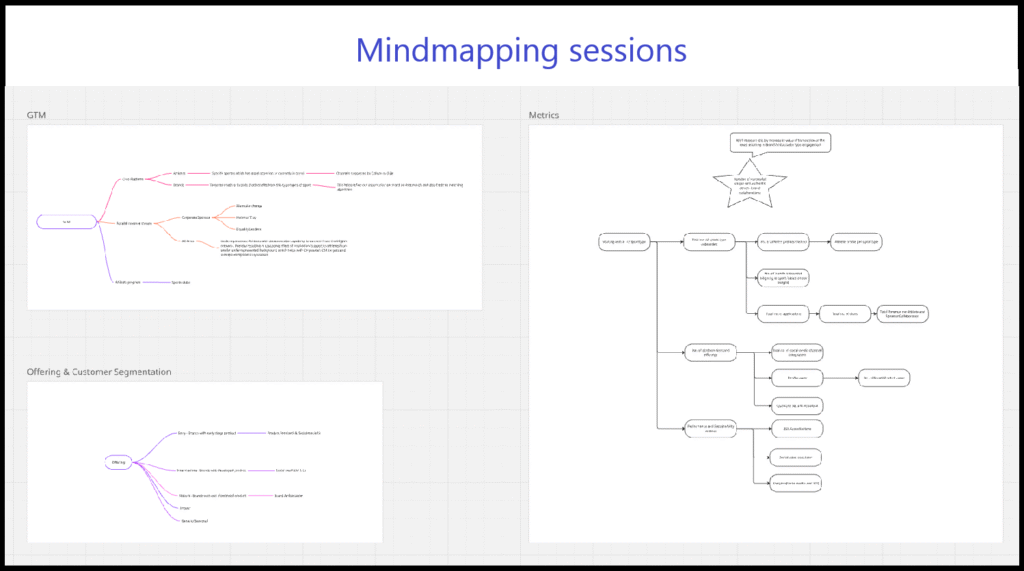This screenshot has height=571, width=1024.
Task: Select the Brands node in GTM
Action: pos(179,185)
